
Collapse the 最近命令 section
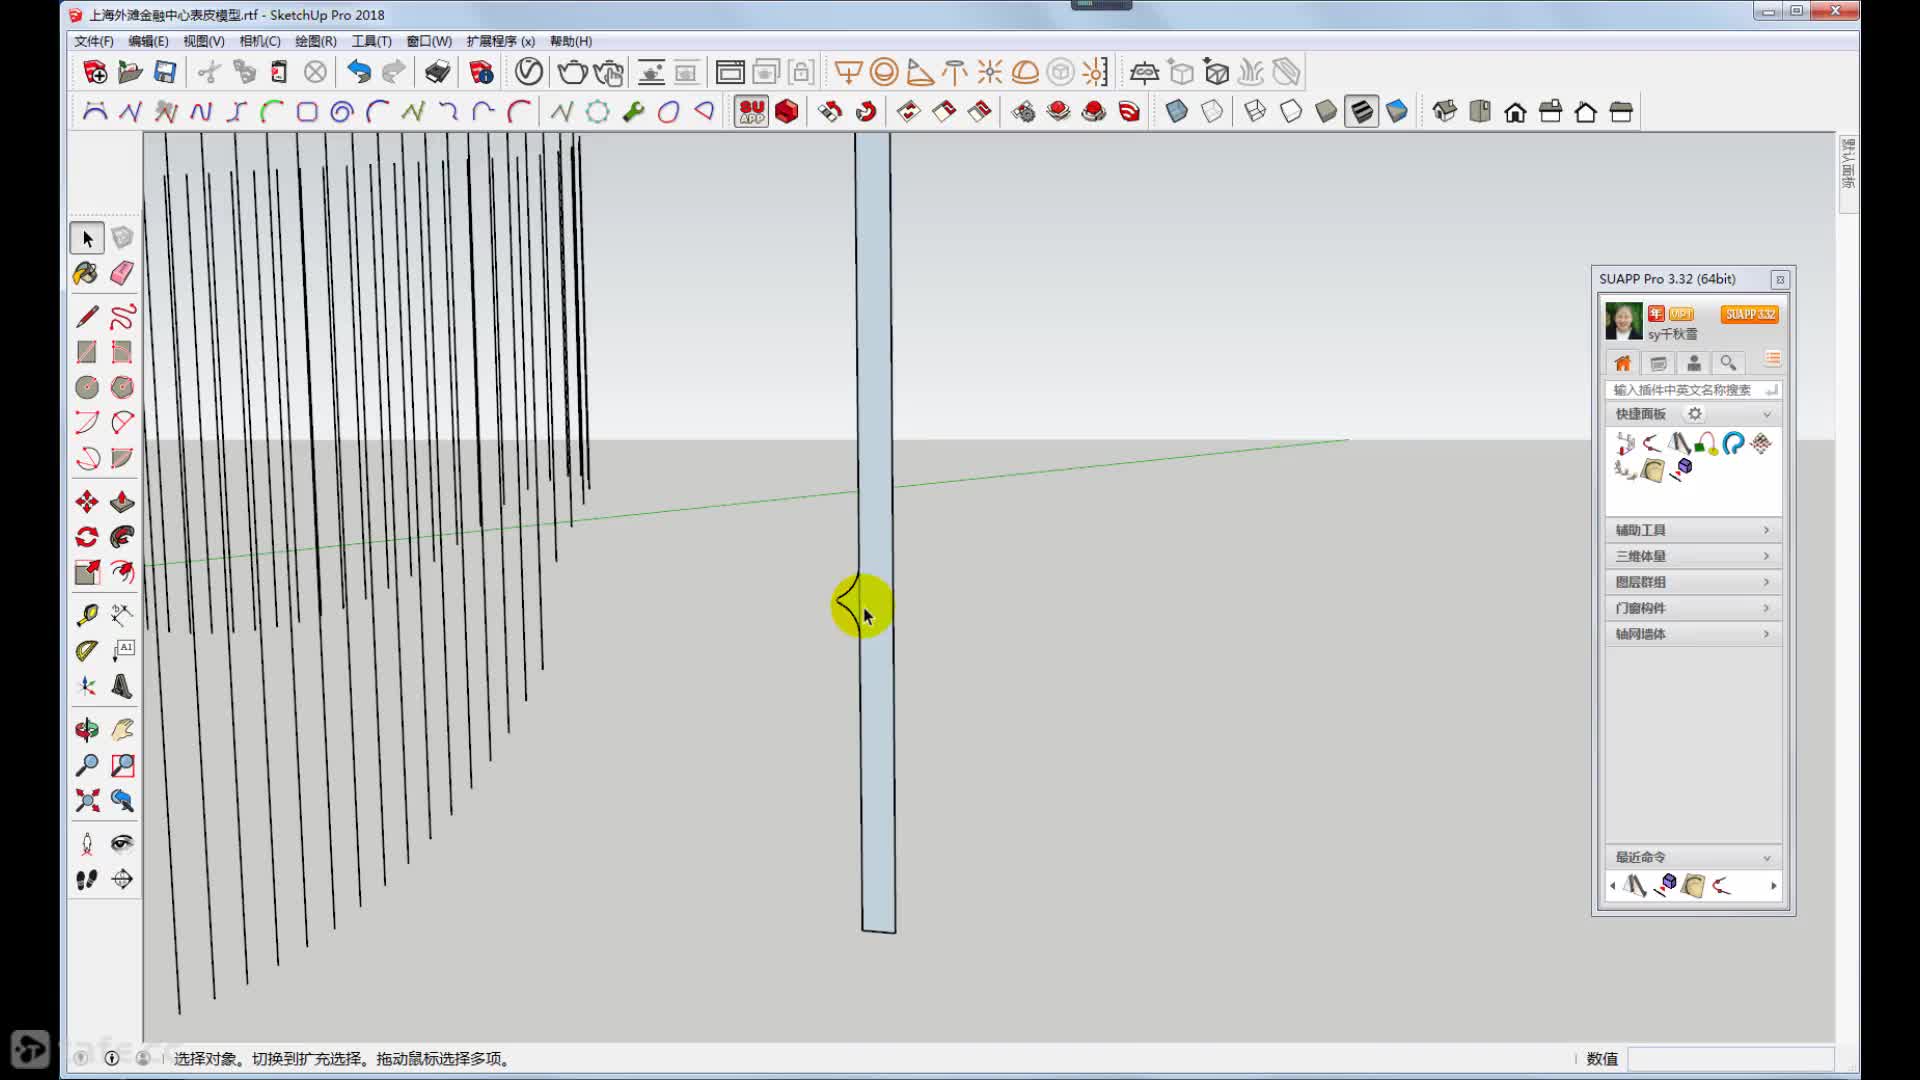(1767, 858)
